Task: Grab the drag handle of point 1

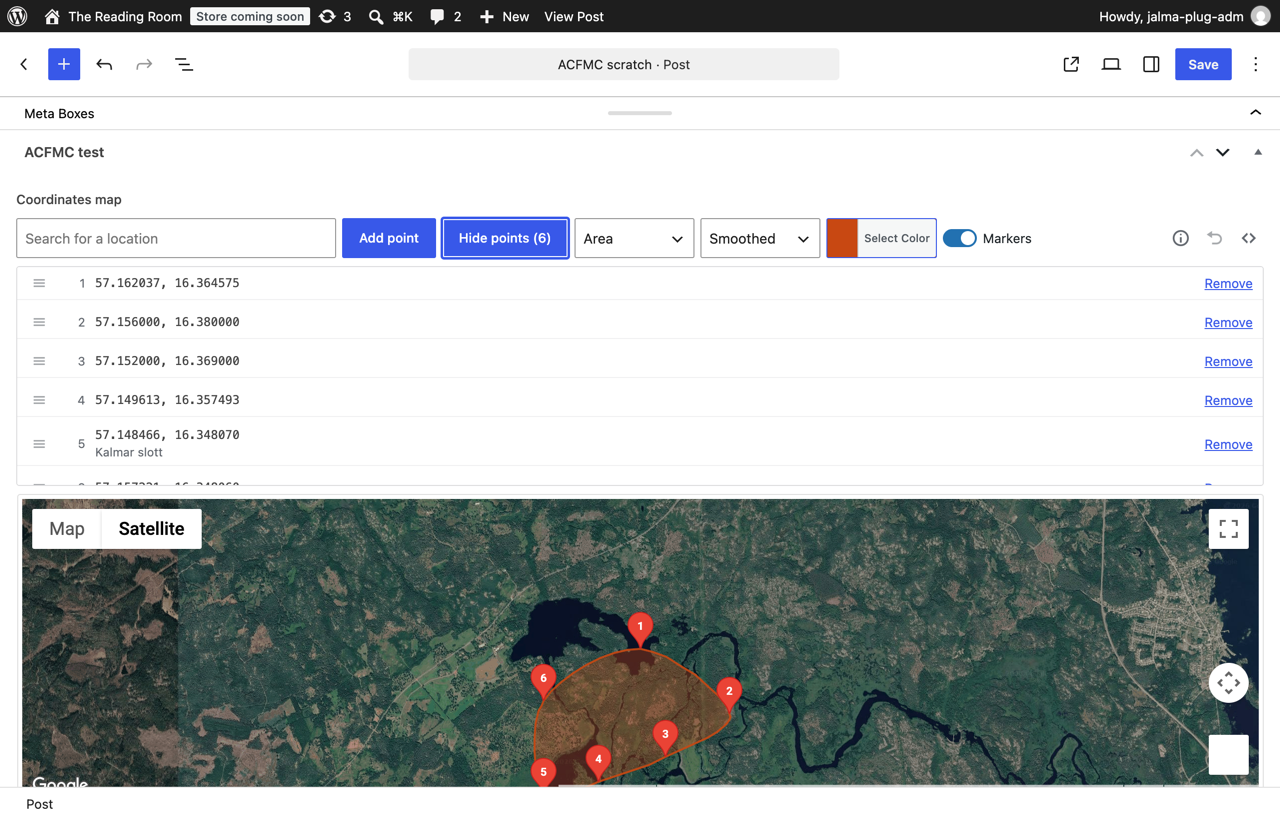Action: 39,283
